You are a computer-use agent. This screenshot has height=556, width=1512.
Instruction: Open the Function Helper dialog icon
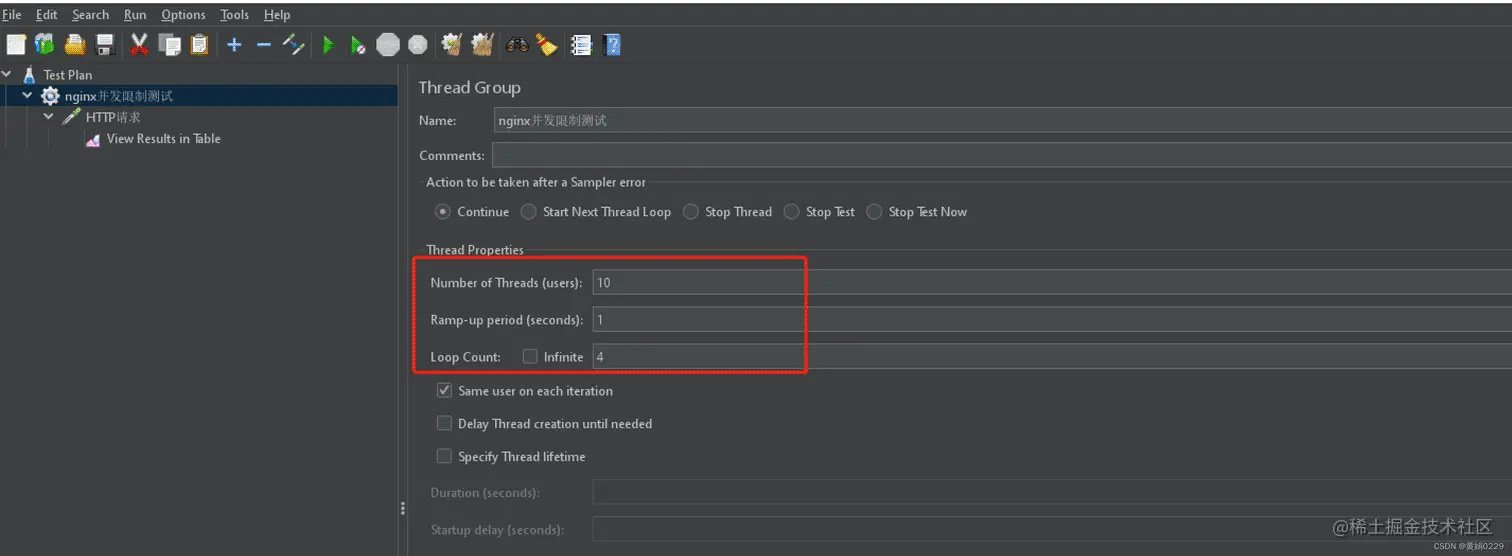click(x=581, y=45)
